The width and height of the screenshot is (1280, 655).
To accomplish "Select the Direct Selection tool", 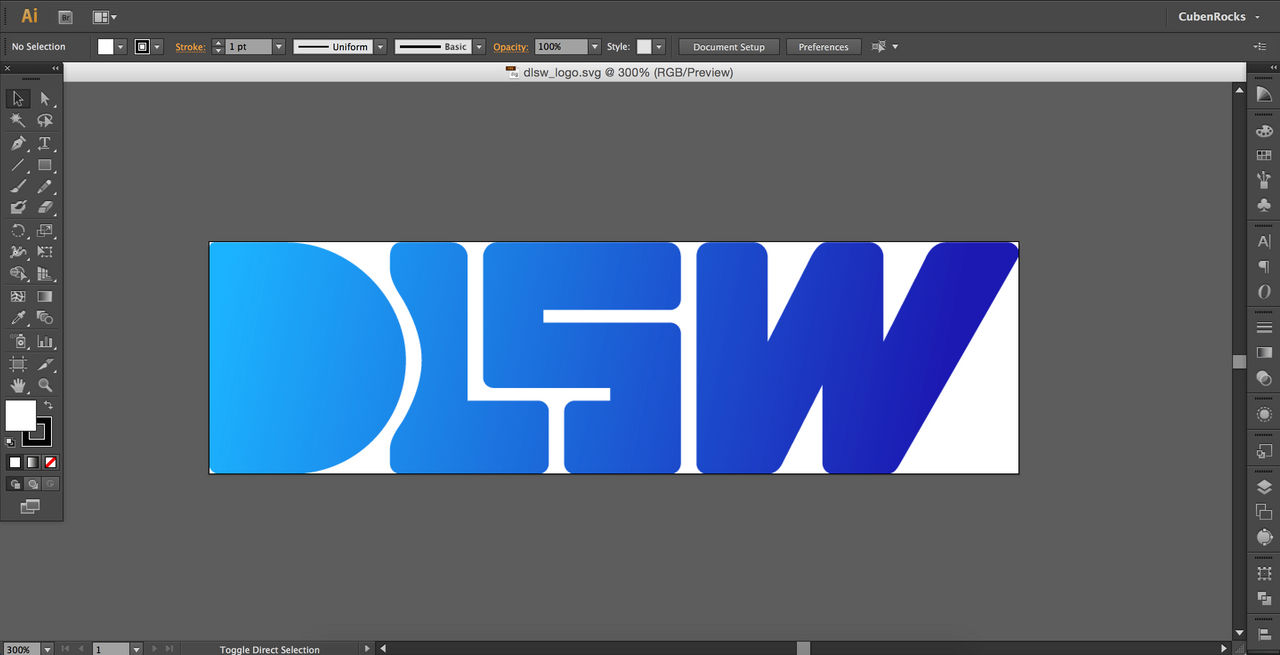I will click(45, 98).
